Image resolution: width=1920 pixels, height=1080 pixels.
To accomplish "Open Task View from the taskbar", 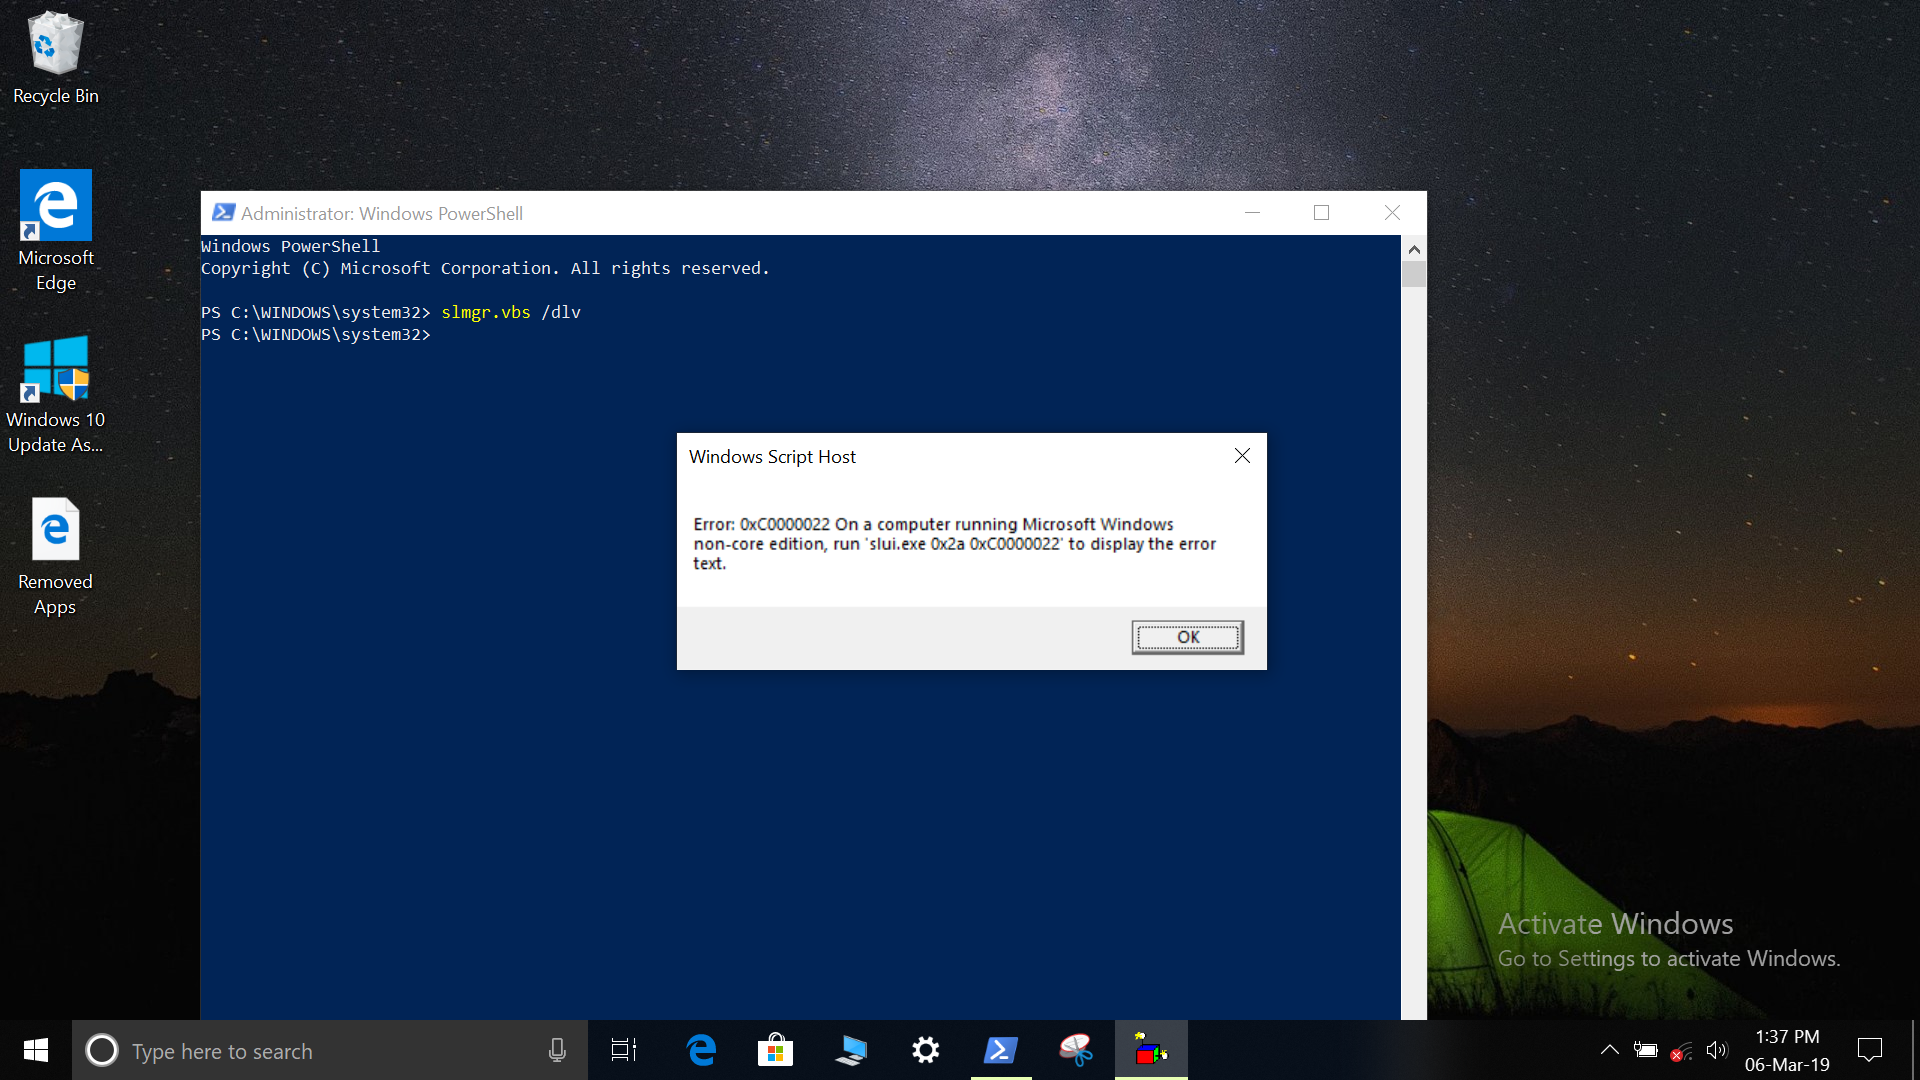I will tap(624, 1051).
